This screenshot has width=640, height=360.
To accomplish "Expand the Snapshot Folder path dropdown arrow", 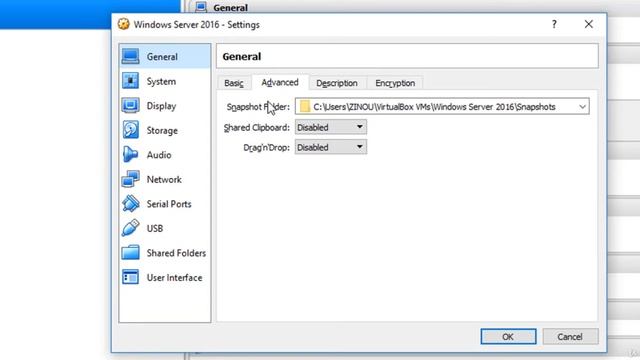I will pyautogui.click(x=582, y=107).
